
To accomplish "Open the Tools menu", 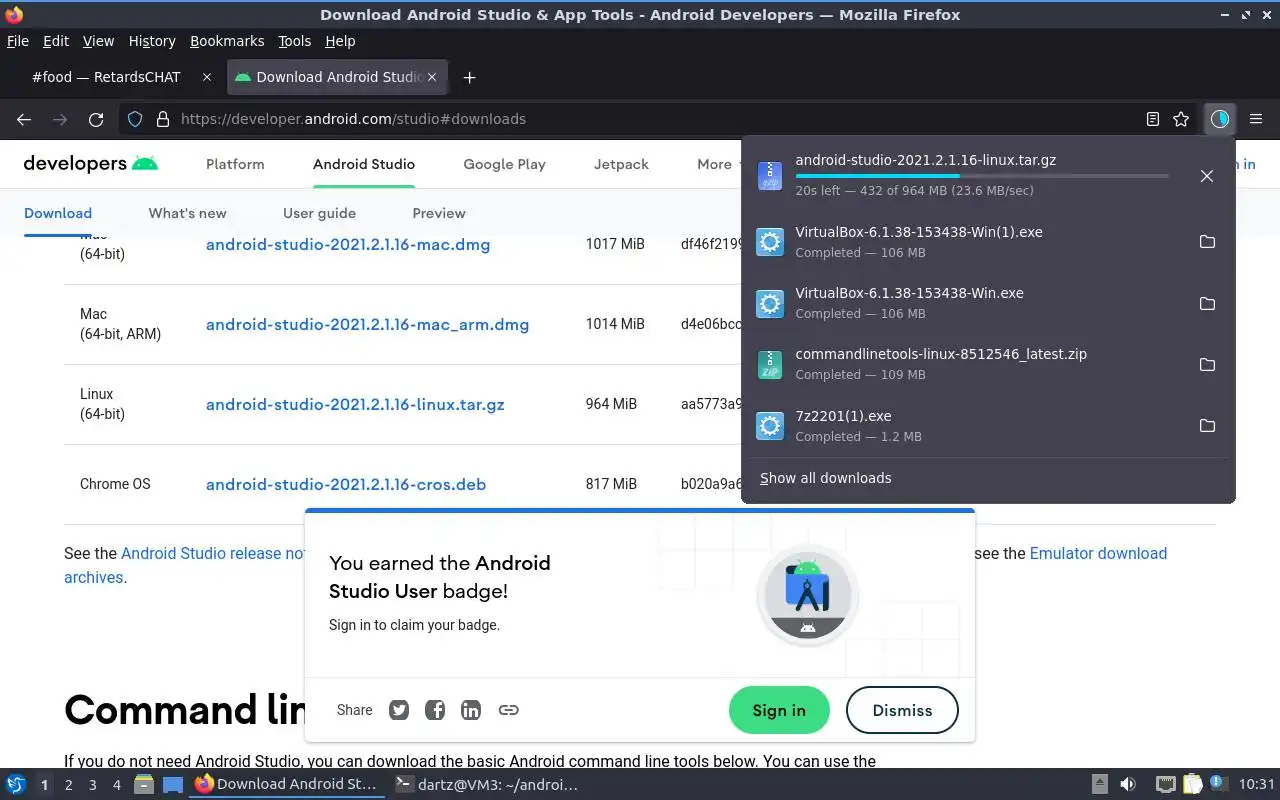I will pyautogui.click(x=295, y=41).
